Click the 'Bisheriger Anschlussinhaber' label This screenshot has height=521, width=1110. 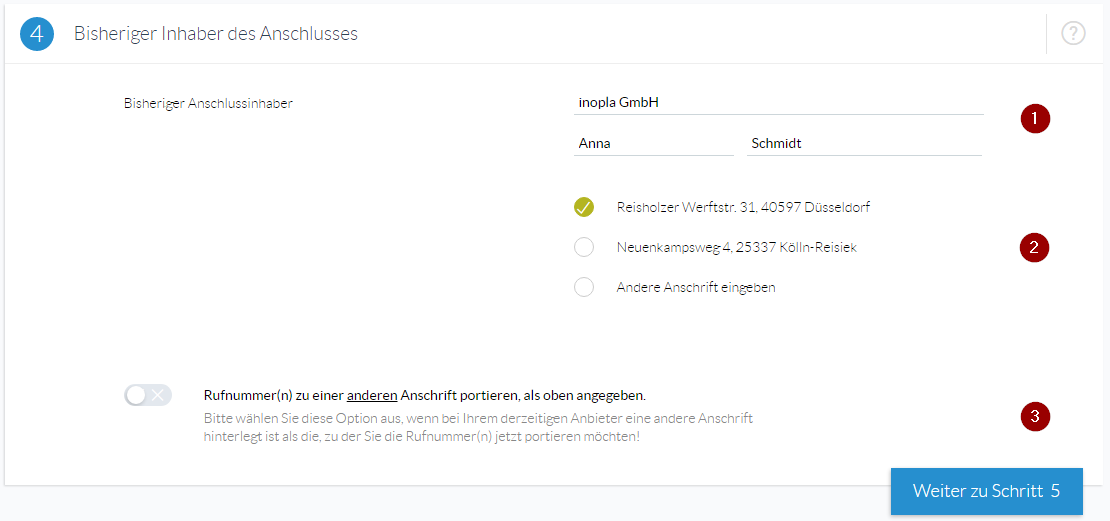[208, 103]
